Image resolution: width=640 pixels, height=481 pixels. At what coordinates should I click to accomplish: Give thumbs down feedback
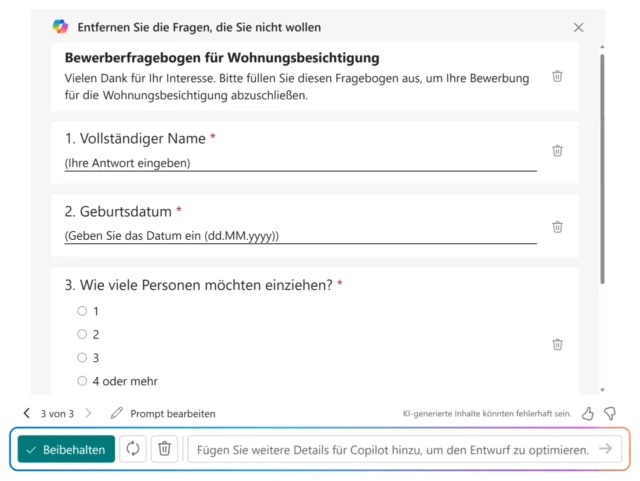(610, 413)
